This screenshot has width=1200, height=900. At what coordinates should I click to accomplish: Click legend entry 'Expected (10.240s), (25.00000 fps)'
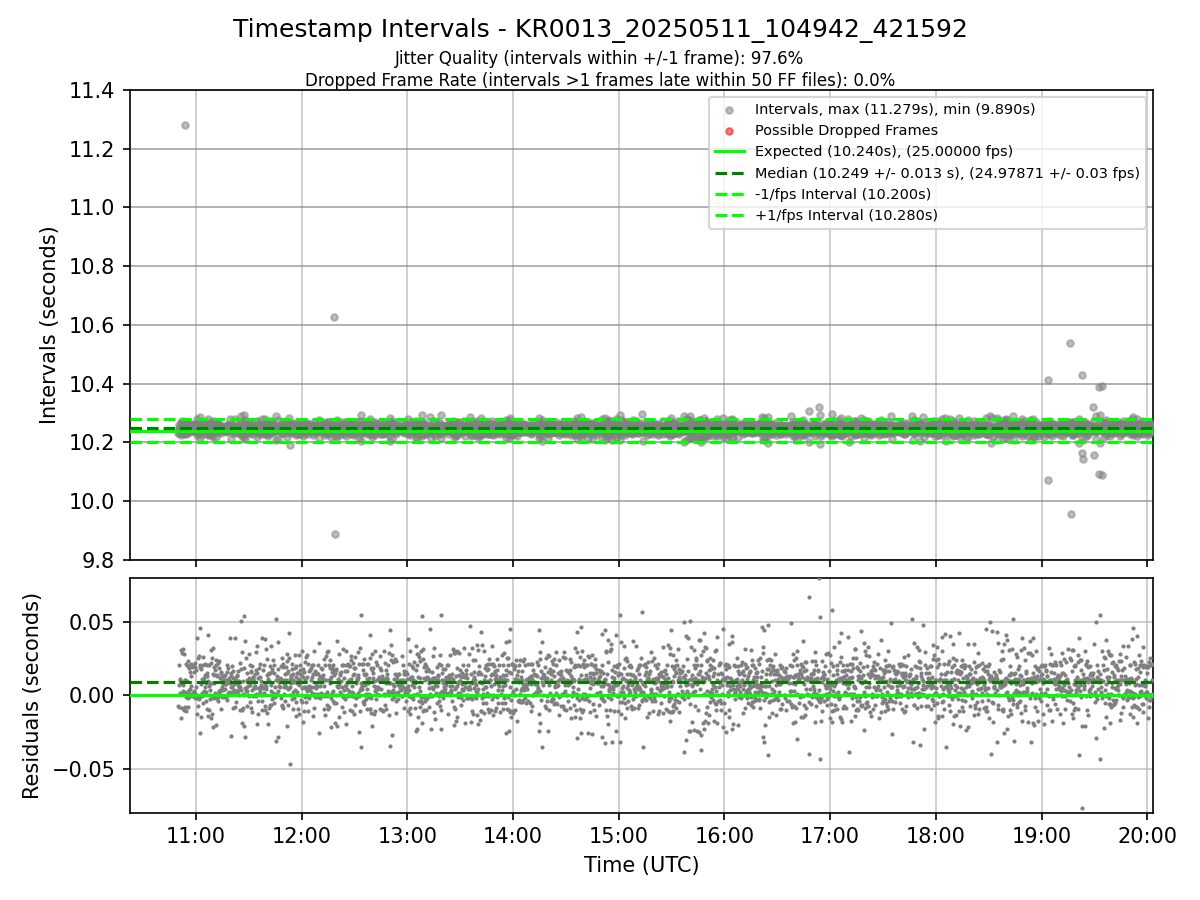click(x=884, y=152)
